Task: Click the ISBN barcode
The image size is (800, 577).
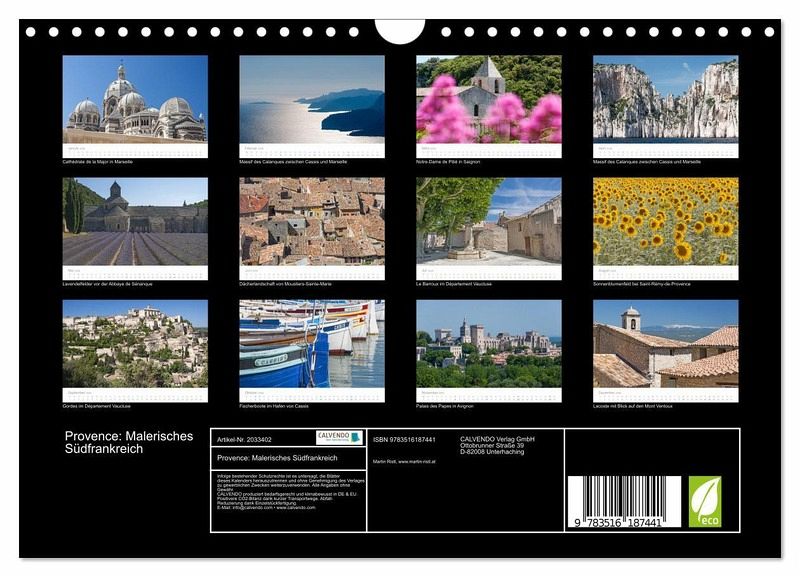Action: tap(624, 501)
